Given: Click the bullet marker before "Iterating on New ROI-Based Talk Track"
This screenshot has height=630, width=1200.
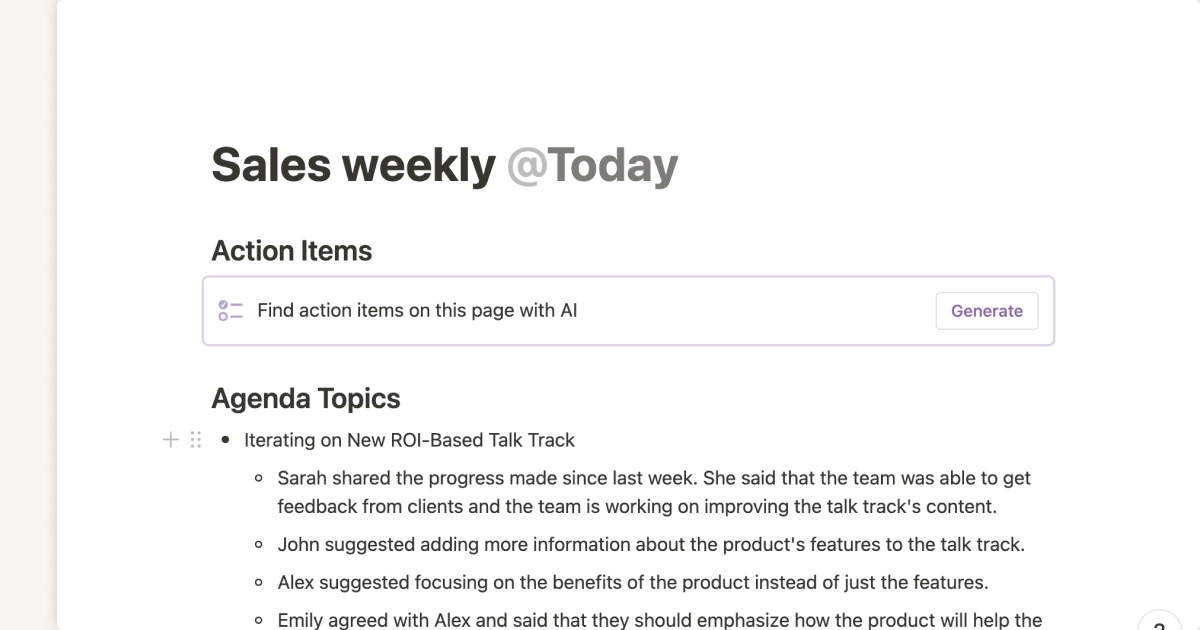Looking at the screenshot, I should [x=226, y=440].
